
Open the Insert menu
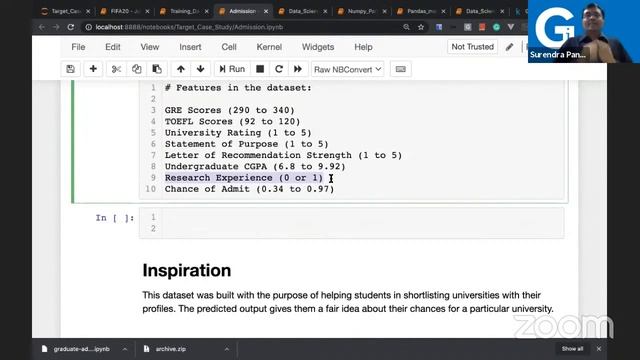coord(190,47)
